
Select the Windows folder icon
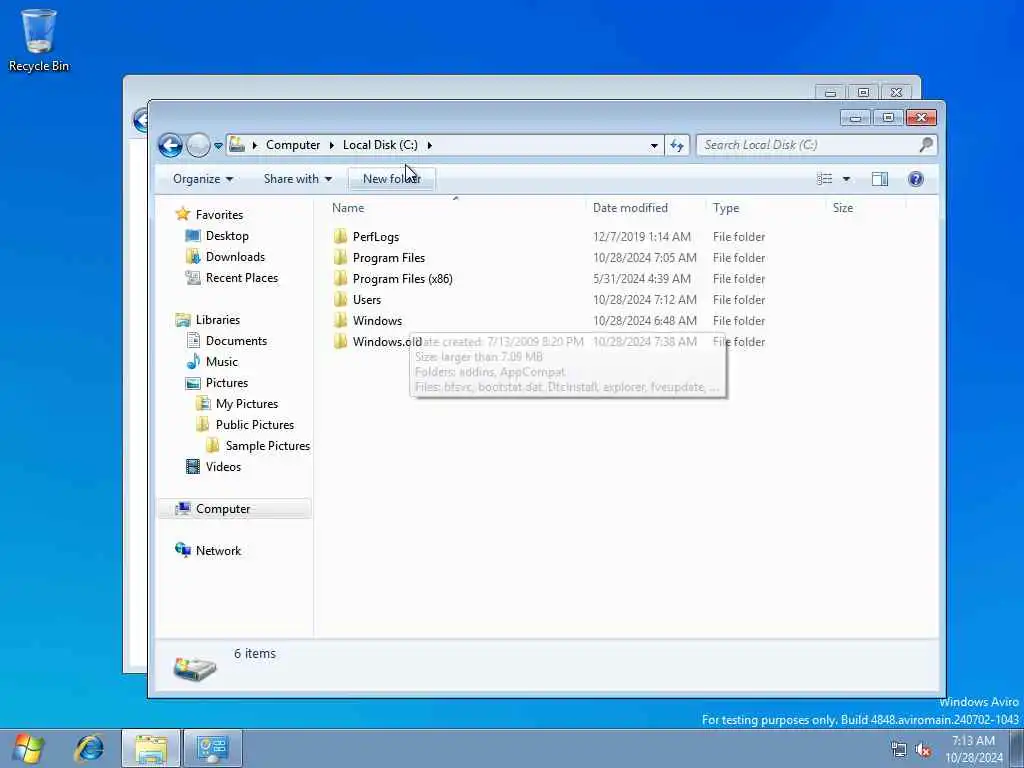click(x=340, y=320)
